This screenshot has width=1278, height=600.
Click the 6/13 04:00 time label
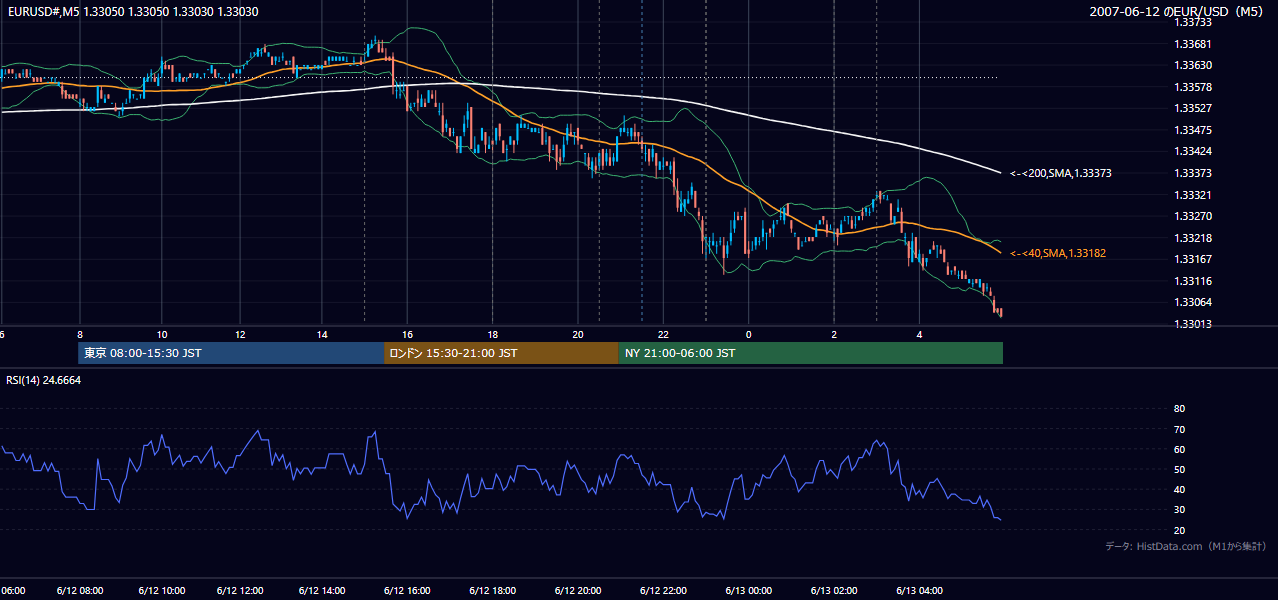pyautogui.click(x=919, y=590)
